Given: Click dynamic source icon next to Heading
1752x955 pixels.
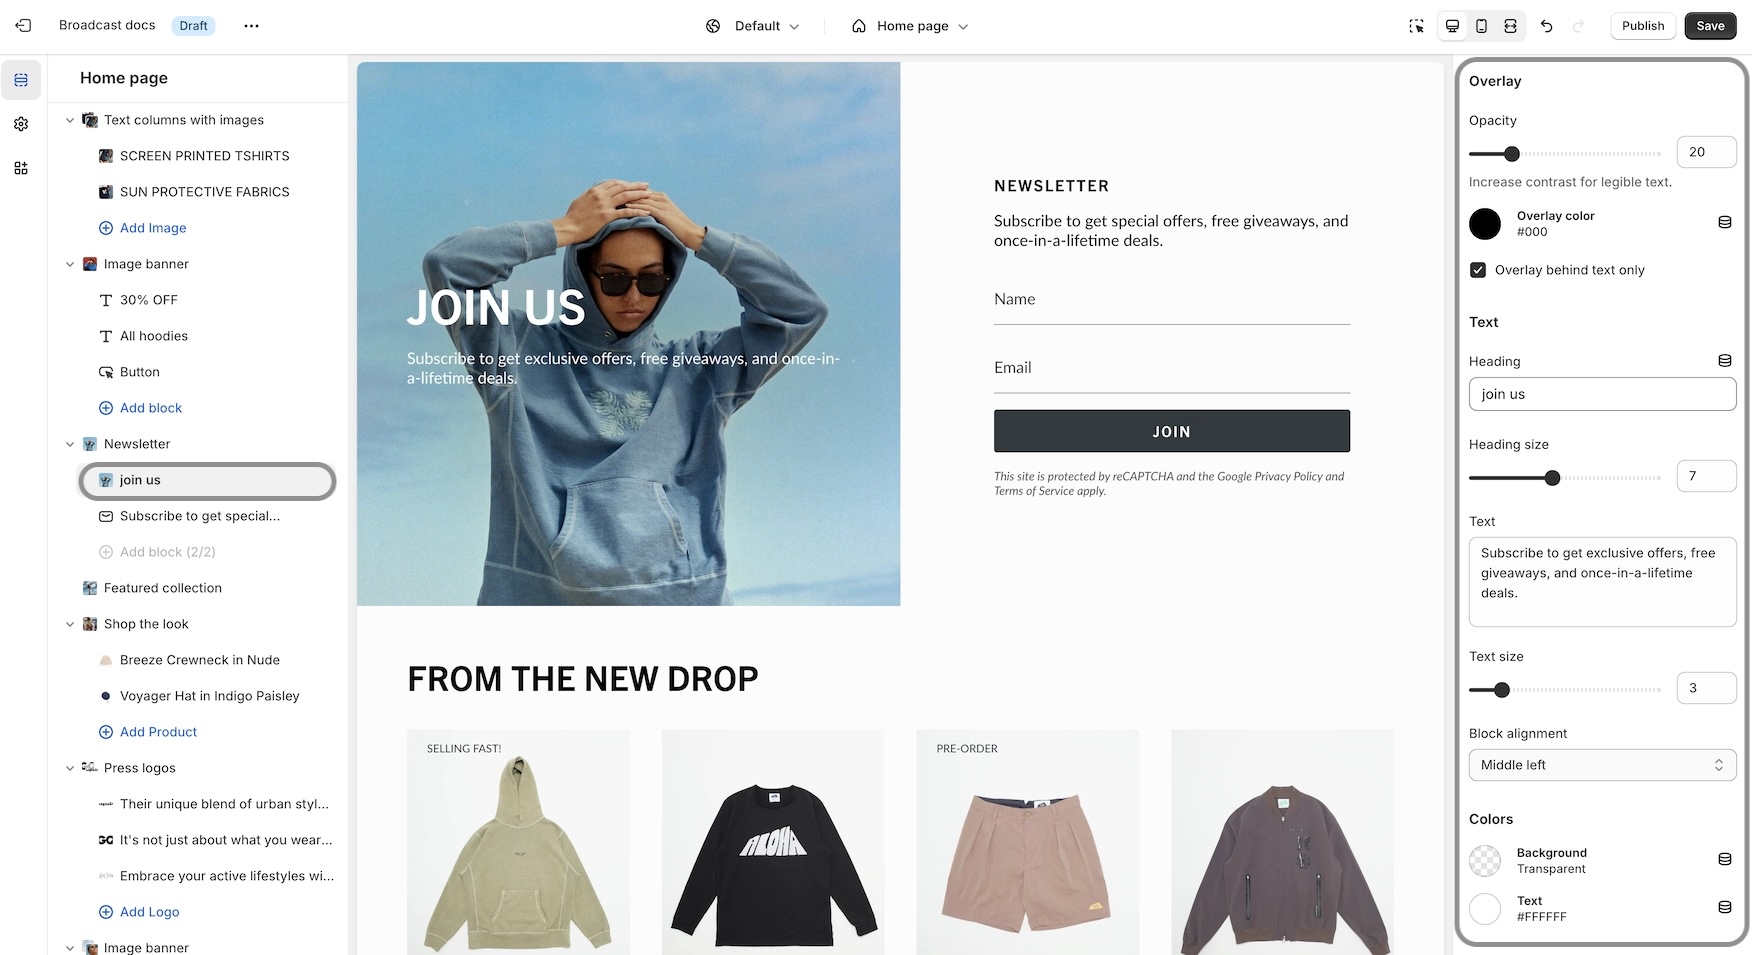Looking at the screenshot, I should click(1725, 360).
